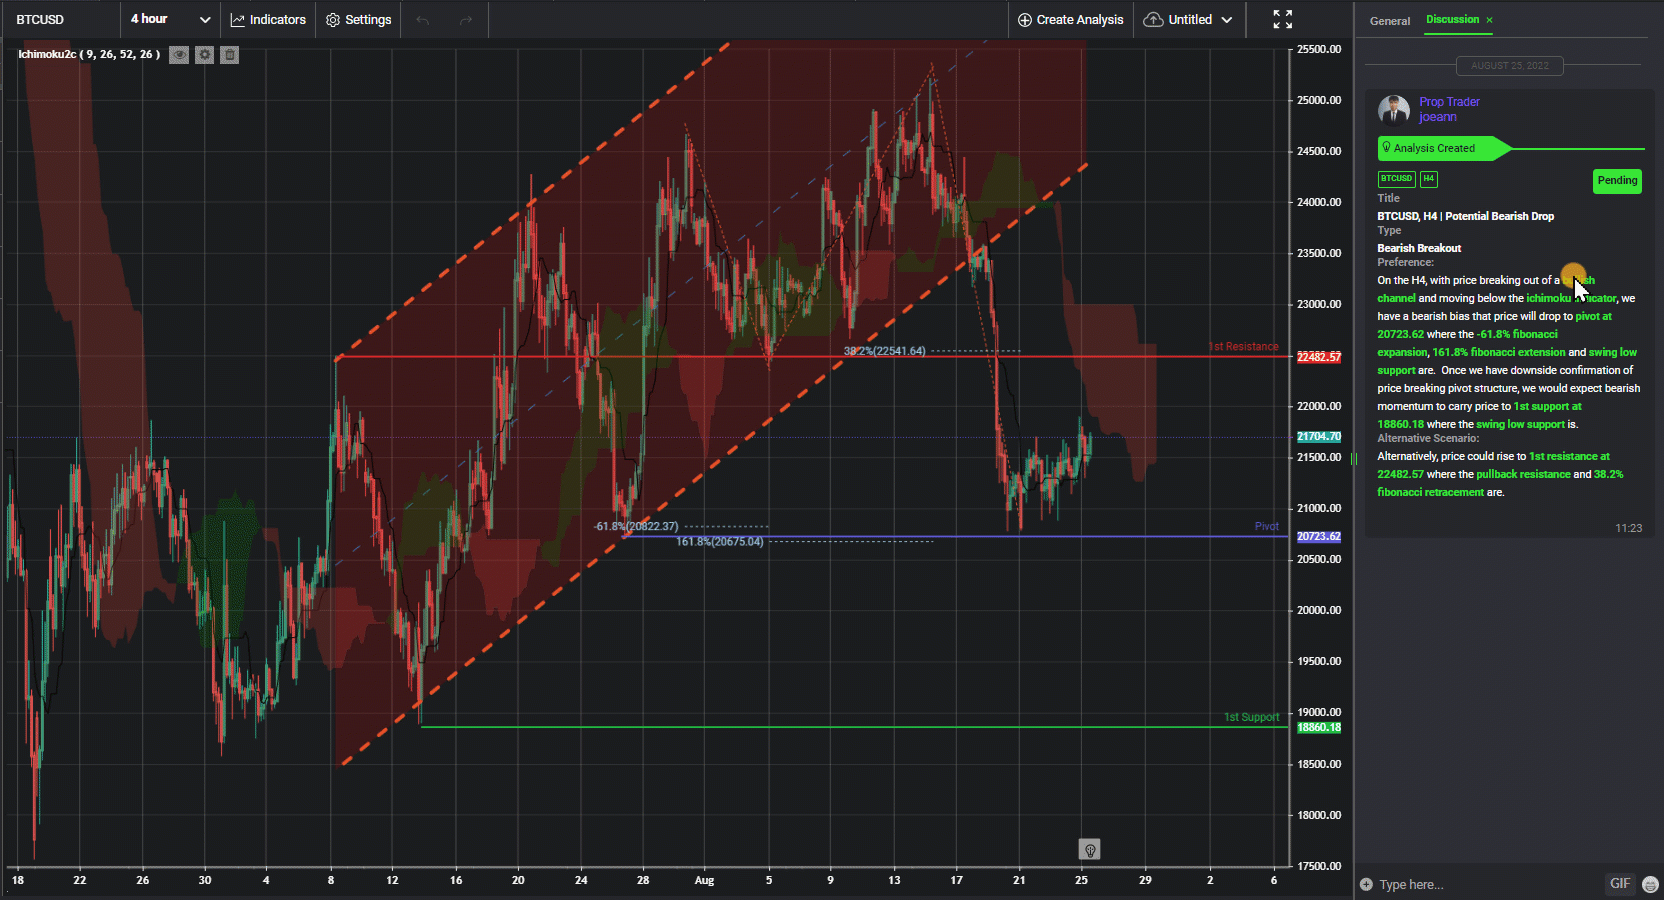Open the 4 hour timeframe dropdown
Viewport: 1664px width, 900px height.
click(x=170, y=20)
